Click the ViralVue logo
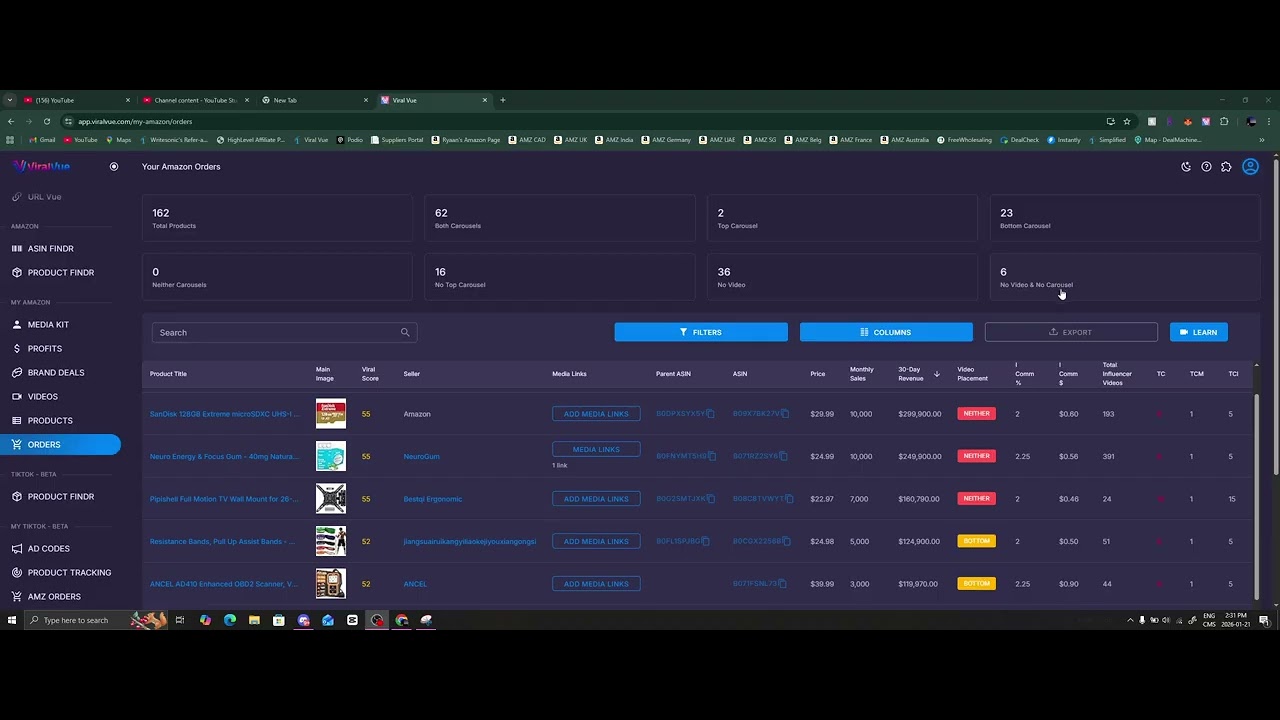Screen dimensions: 1280x720 (42, 166)
